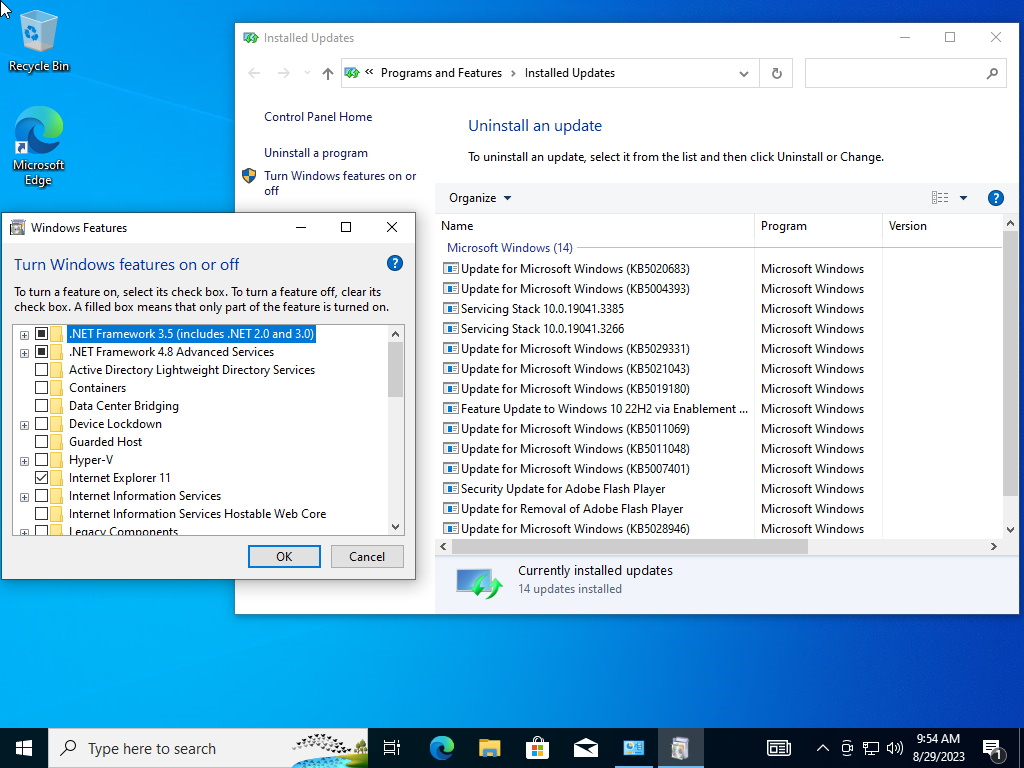Click Cancel in Windows Features

(x=367, y=556)
